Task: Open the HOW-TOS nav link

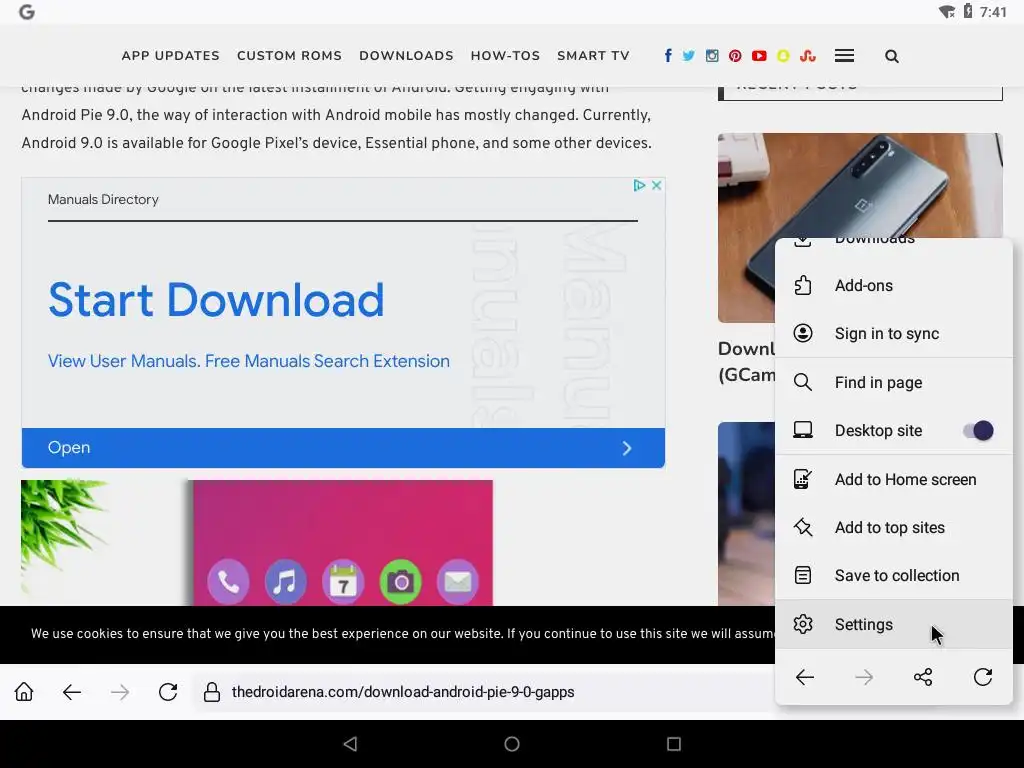Action: pos(505,56)
